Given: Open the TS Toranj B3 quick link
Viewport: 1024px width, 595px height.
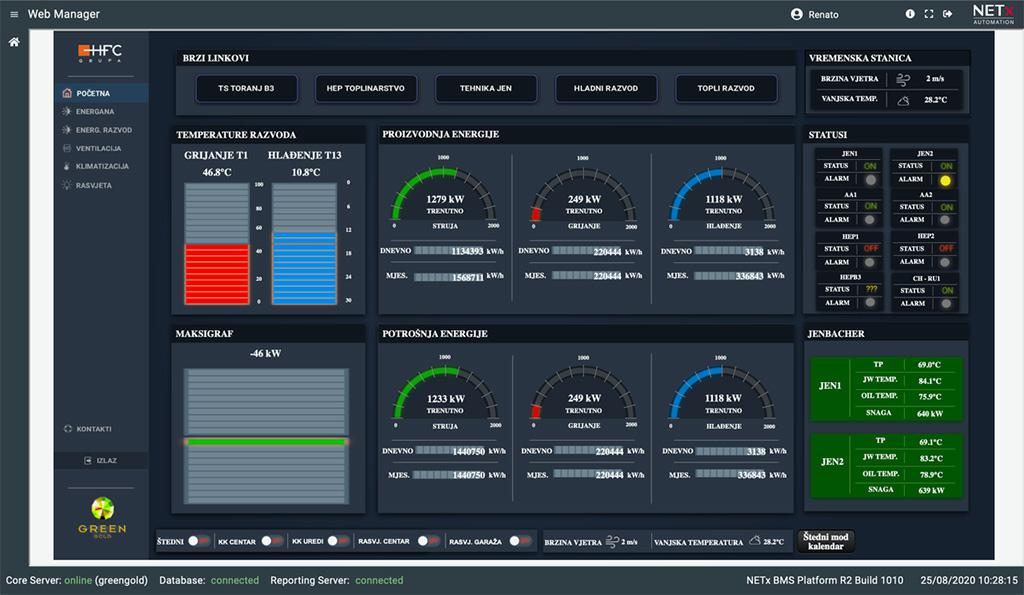Looking at the screenshot, I should point(246,88).
